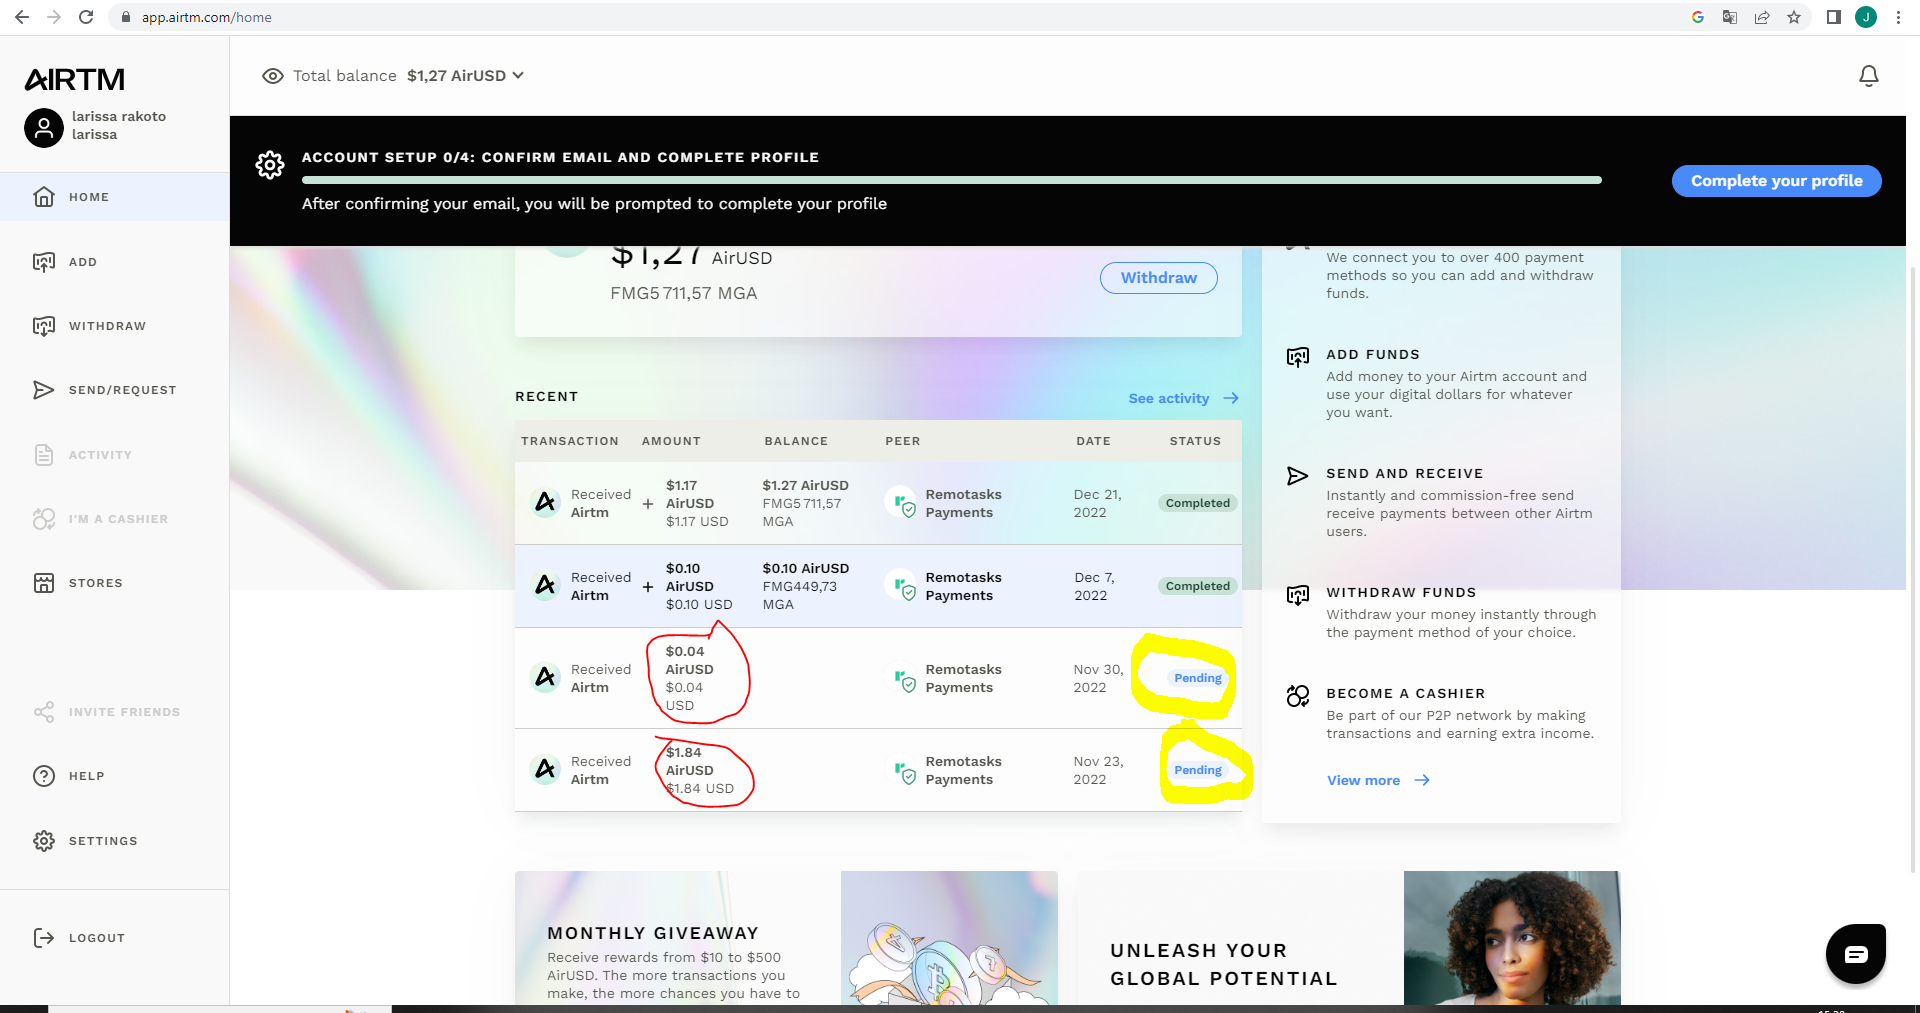Click the Become a Cashier info icon
The height and width of the screenshot is (1013, 1920).
tap(1298, 696)
